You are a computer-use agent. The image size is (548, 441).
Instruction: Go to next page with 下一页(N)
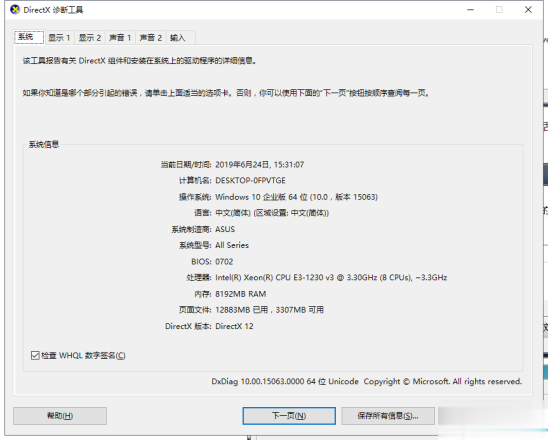point(289,416)
